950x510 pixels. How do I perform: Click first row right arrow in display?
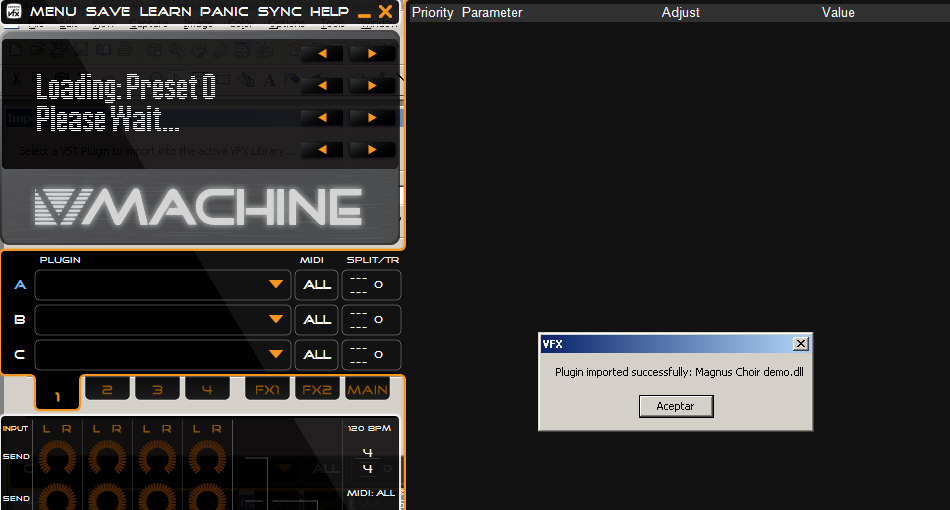[x=372, y=53]
